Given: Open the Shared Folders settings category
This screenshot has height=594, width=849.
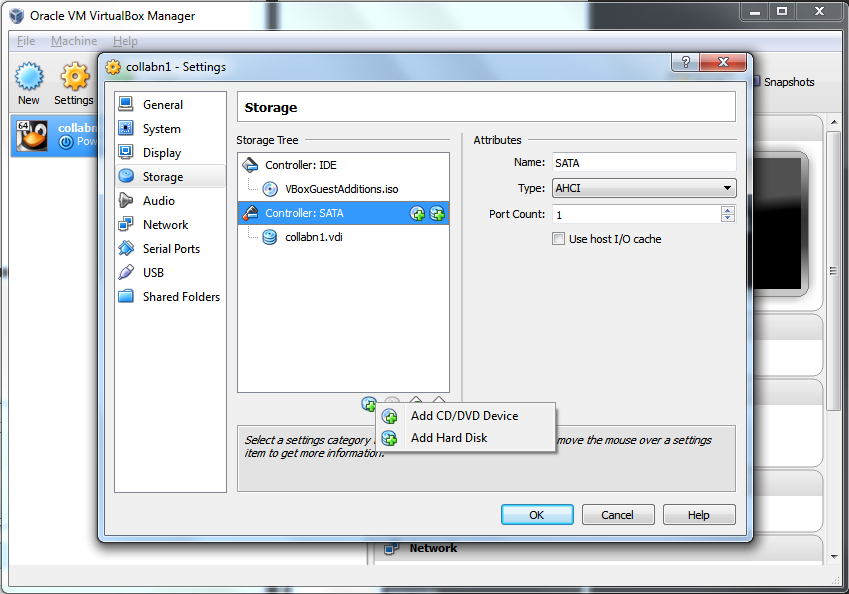Looking at the screenshot, I should point(170,297).
